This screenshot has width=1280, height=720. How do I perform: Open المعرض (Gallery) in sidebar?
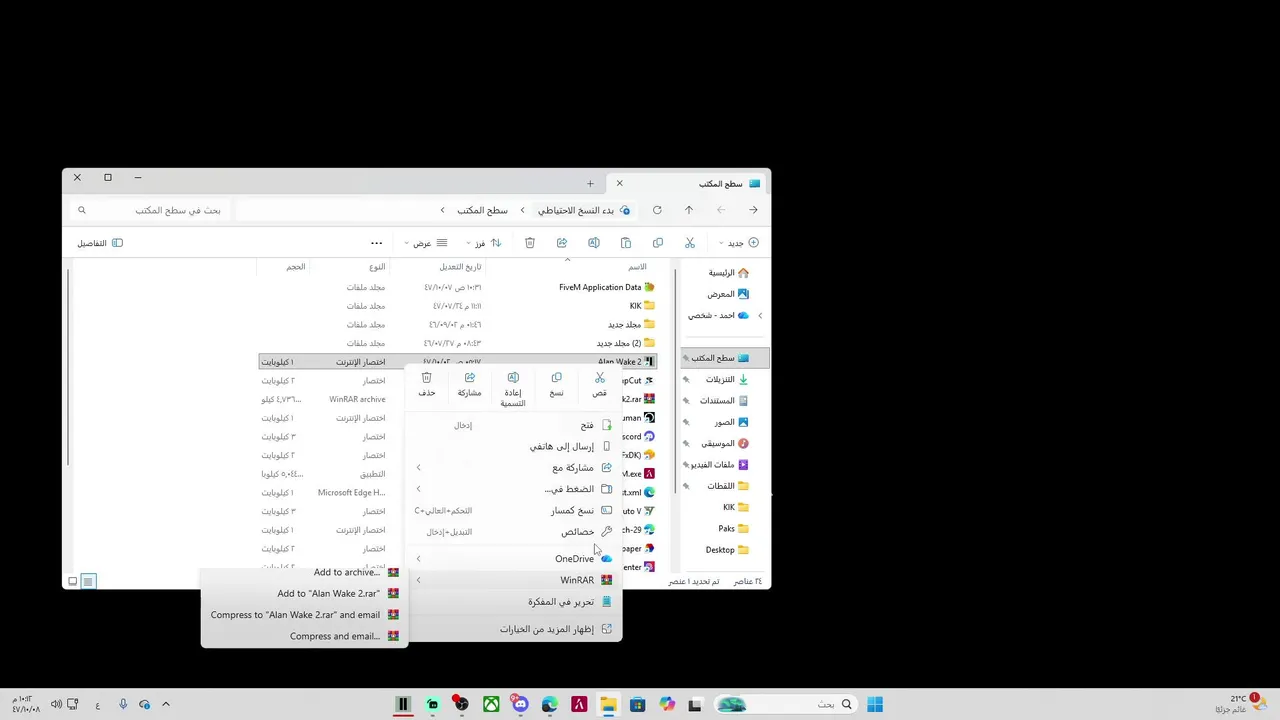(728, 294)
